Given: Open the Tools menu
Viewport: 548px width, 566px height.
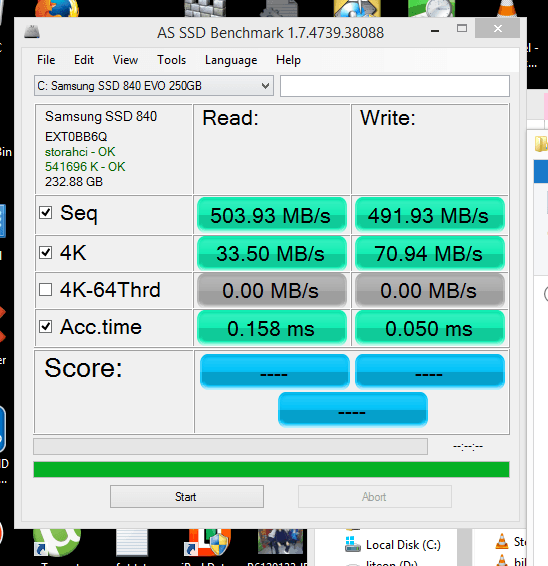Looking at the screenshot, I should point(171,60).
